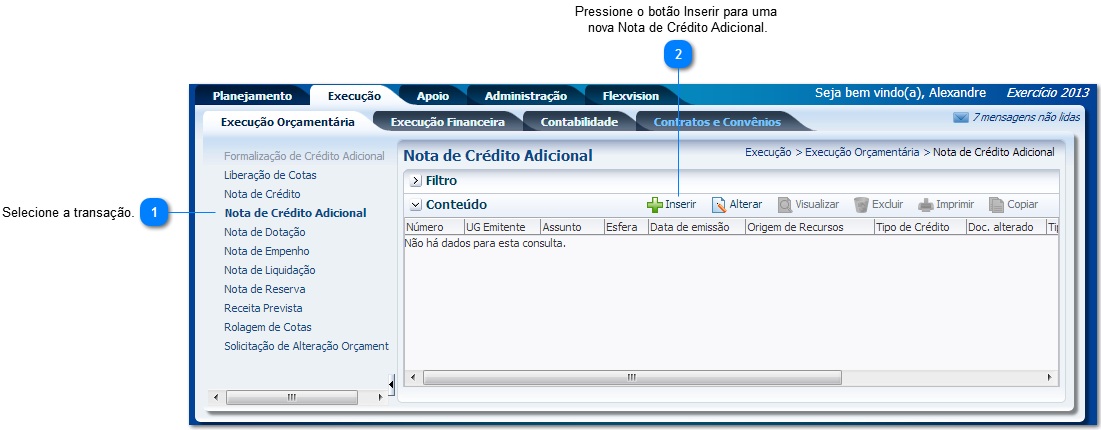Screen dimensions: 1101x430
Task: Click the table horizontal scrollbar thumb
Action: pos(631,377)
